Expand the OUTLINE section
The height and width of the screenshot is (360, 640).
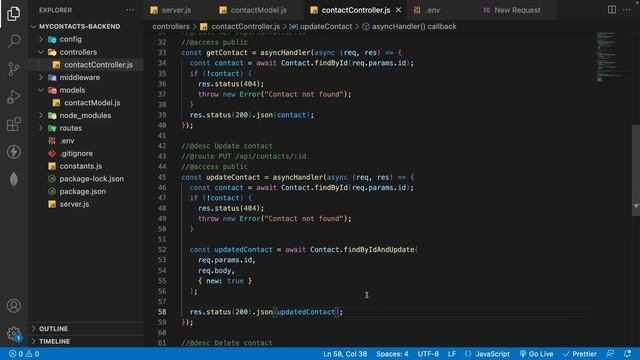(x=53, y=329)
